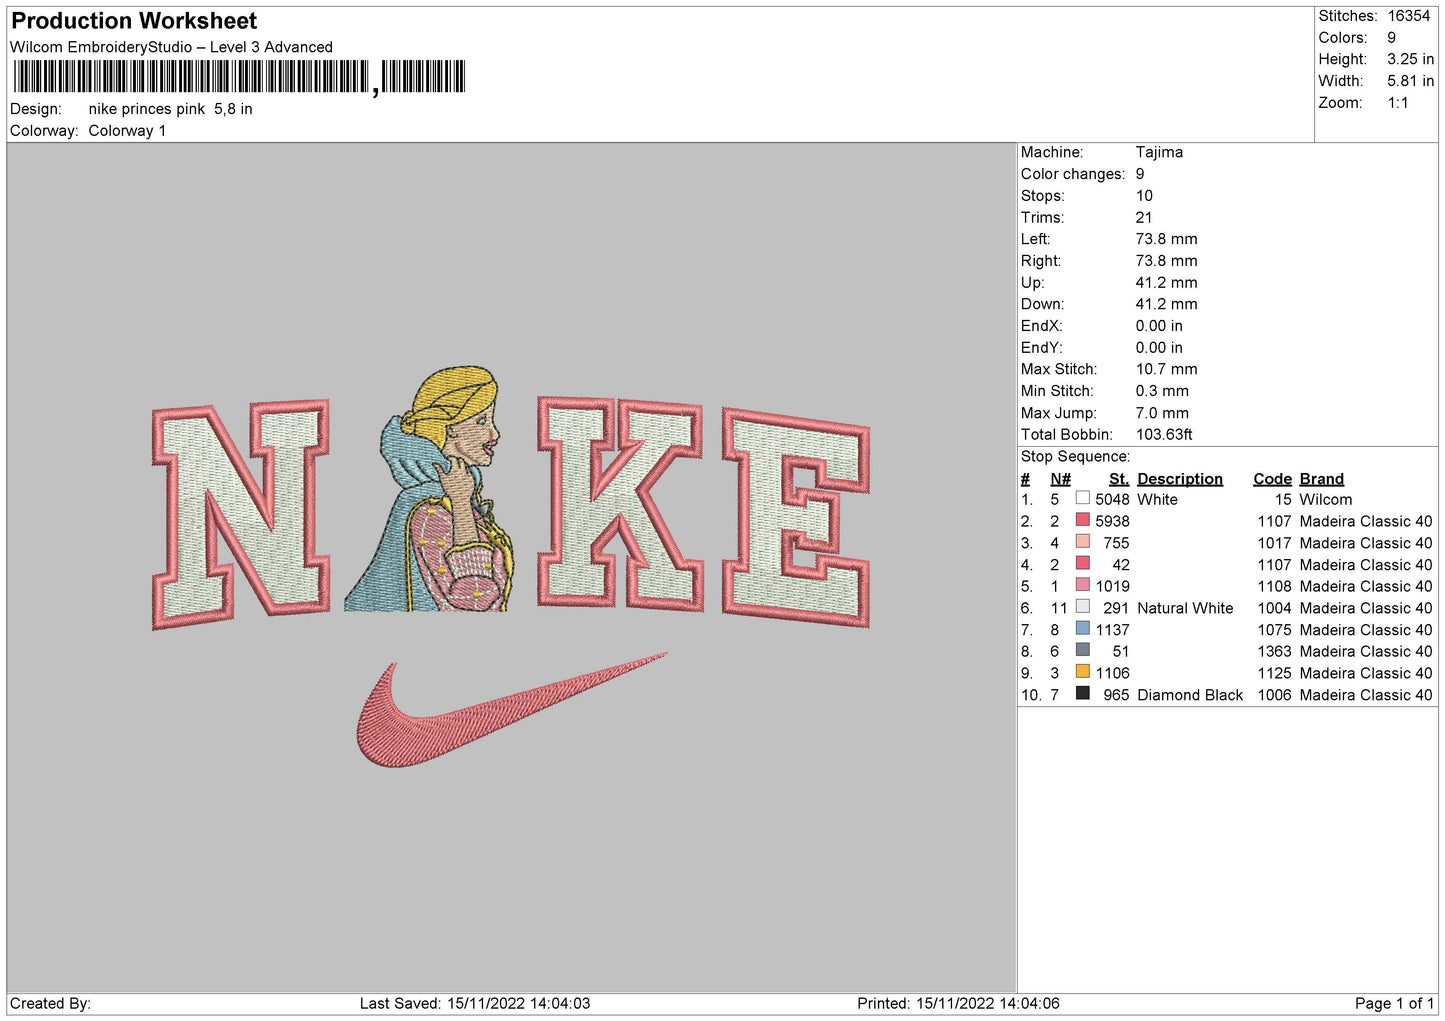Image resolution: width=1445 pixels, height=1021 pixels.
Task: Click the 'N#' column header
Action: 1061,479
